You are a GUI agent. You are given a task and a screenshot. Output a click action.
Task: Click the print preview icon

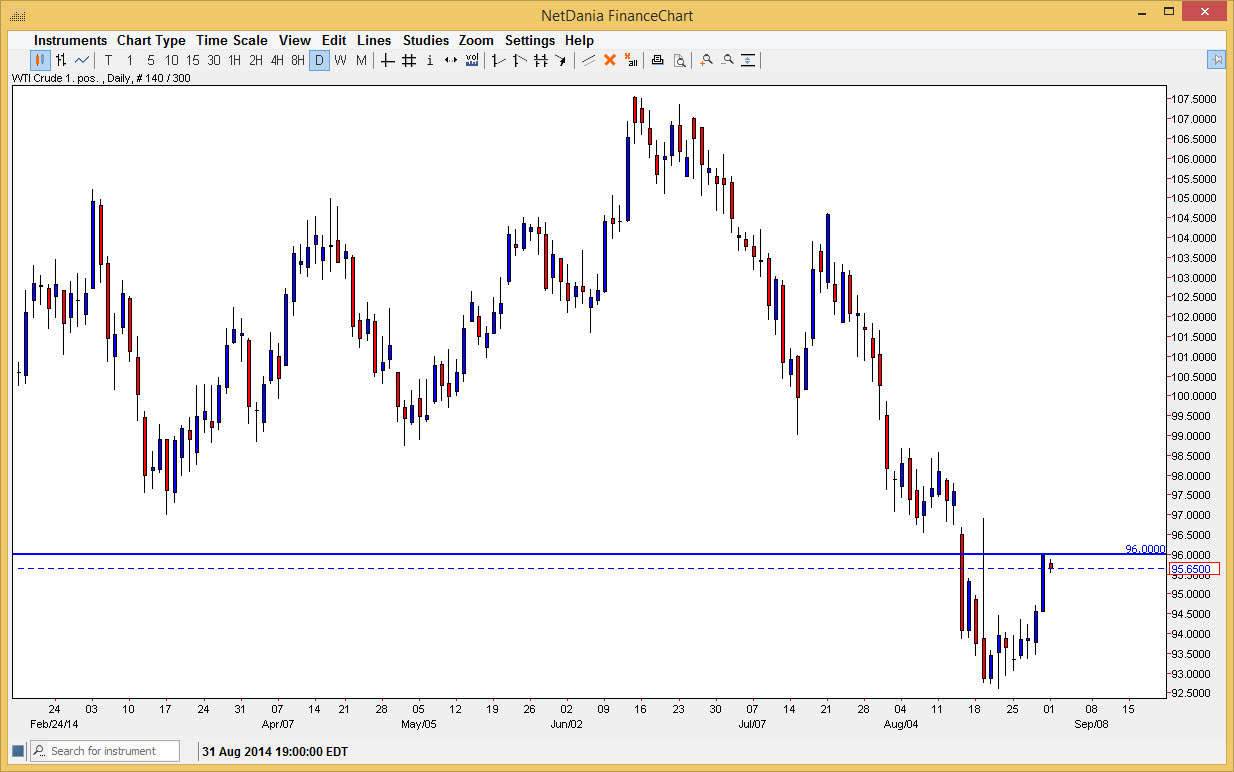pos(680,60)
